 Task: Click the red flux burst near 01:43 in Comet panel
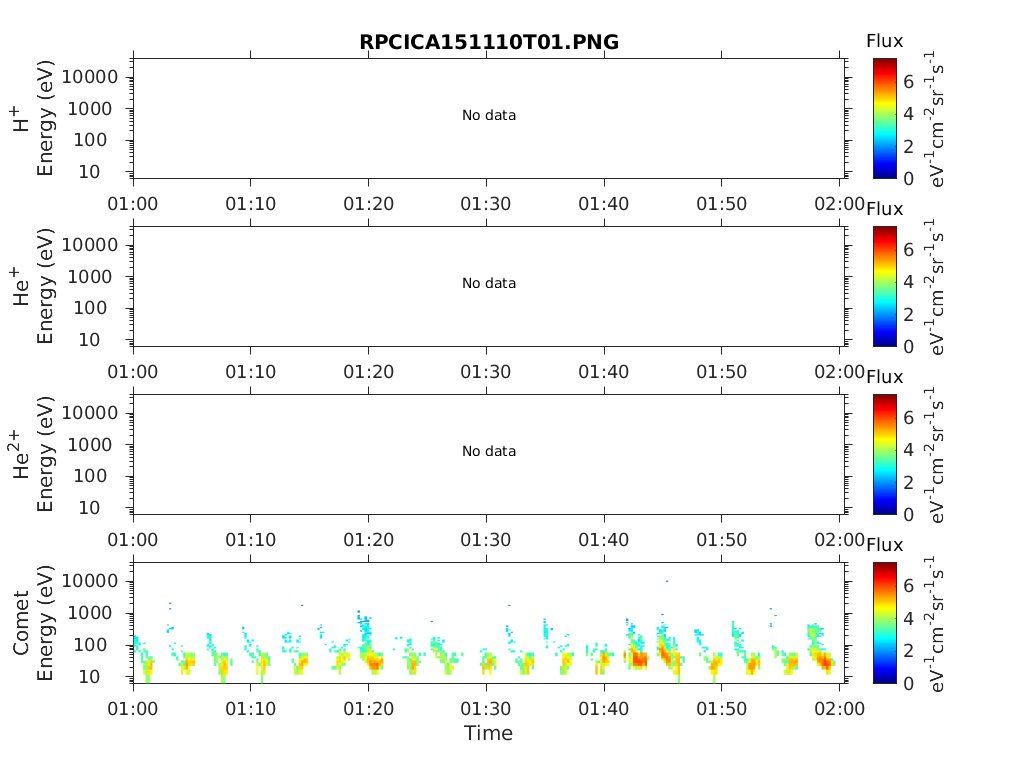tap(637, 659)
